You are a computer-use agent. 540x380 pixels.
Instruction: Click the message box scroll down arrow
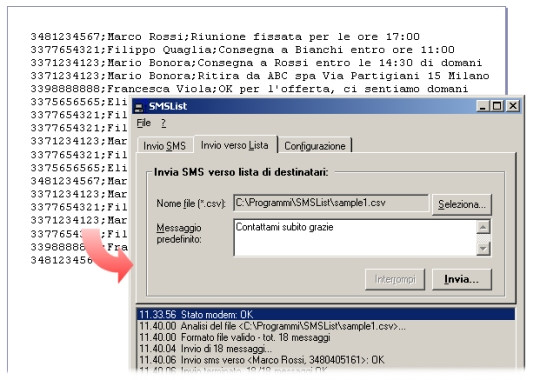tap(483, 248)
